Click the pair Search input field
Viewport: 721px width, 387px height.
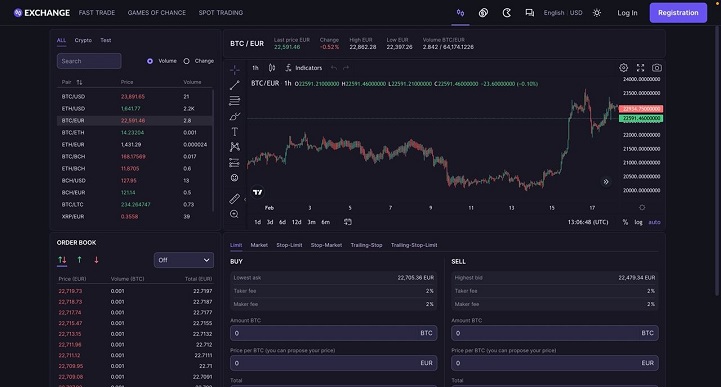89,61
